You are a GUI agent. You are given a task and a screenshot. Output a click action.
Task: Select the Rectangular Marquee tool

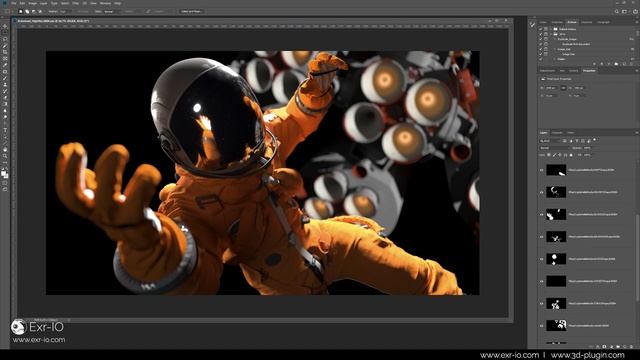(5, 32)
